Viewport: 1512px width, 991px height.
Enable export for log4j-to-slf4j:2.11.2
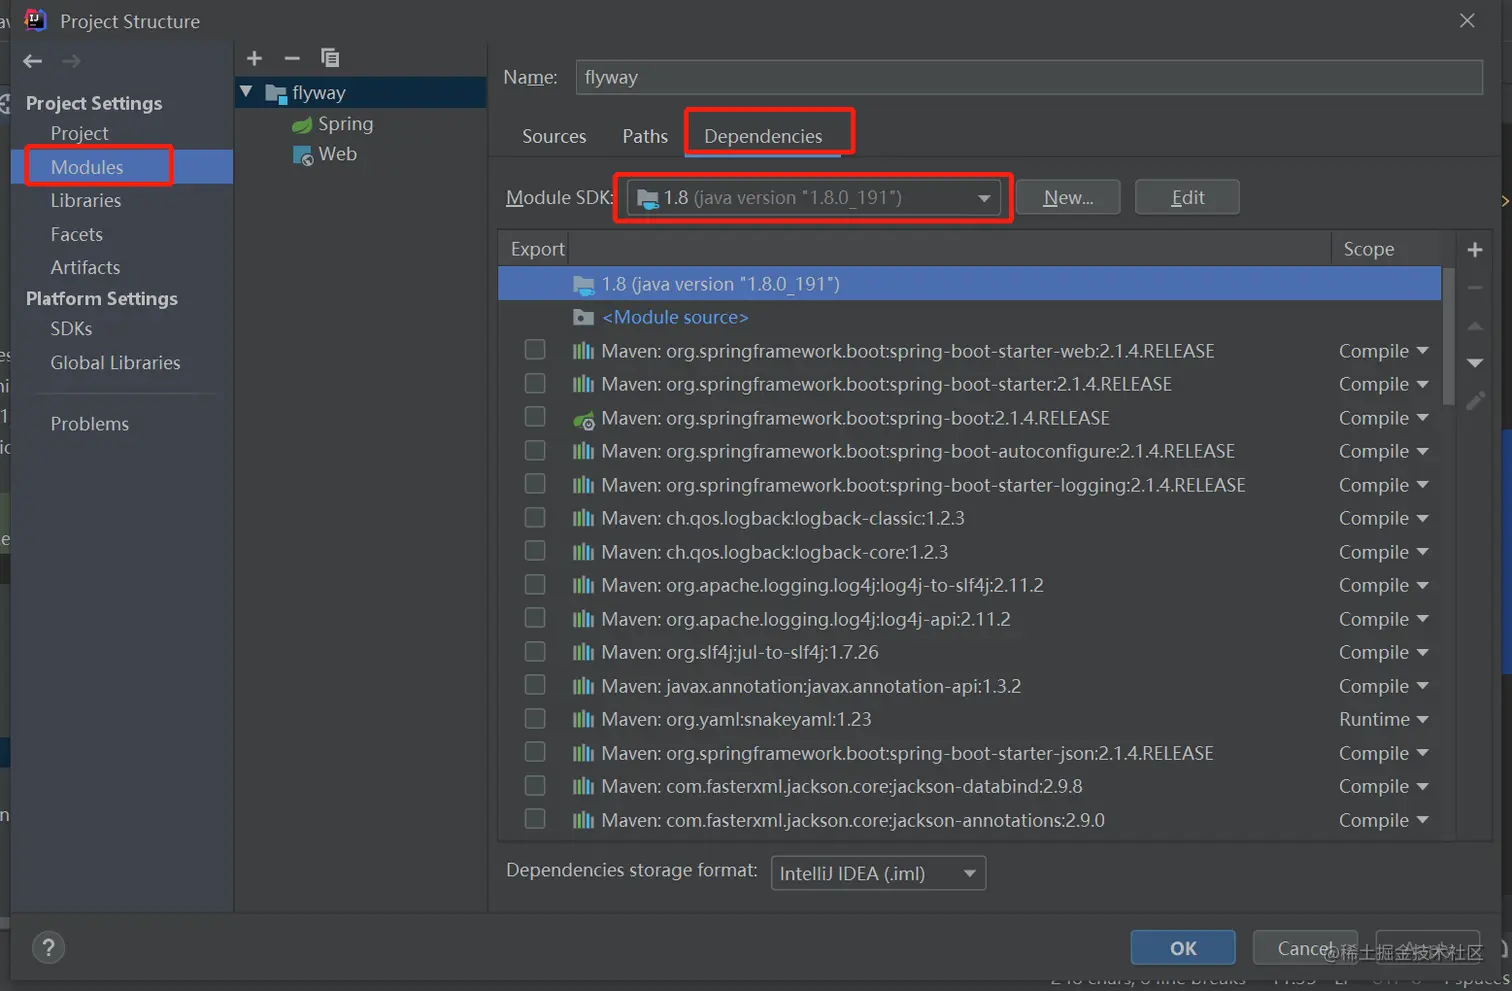[535, 584]
